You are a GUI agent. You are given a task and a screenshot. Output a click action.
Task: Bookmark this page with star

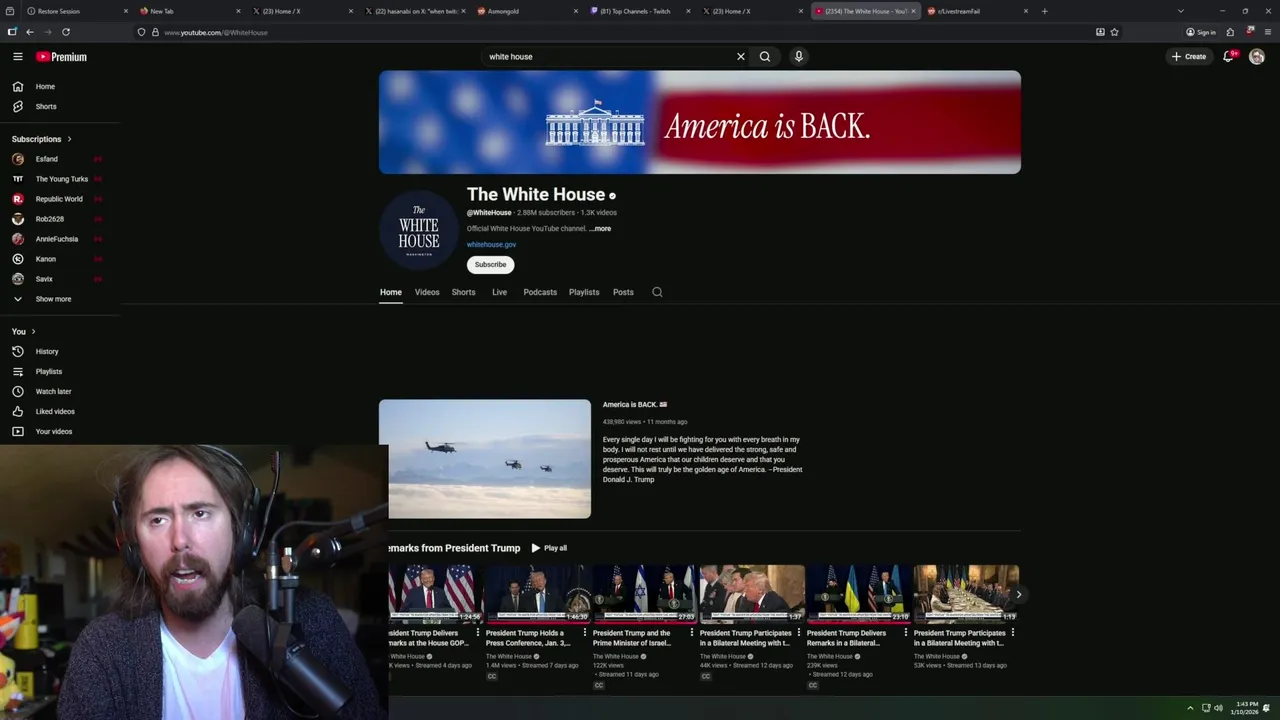tap(1114, 32)
